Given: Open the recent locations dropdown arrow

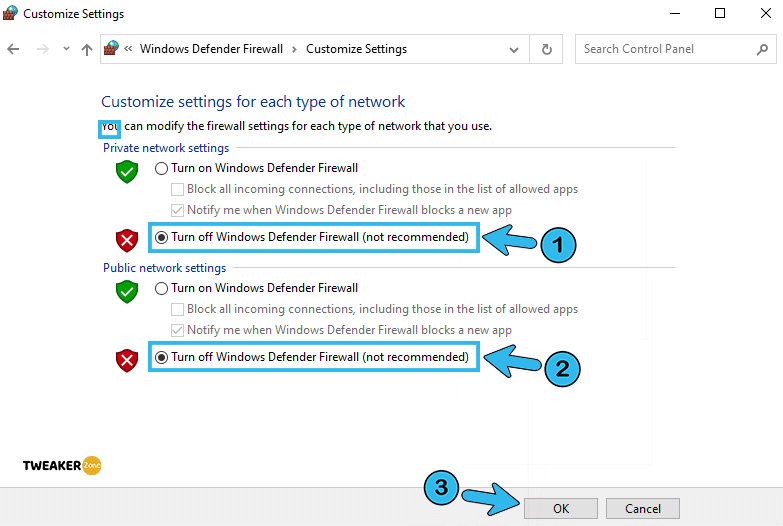Looking at the screenshot, I should coord(66,49).
